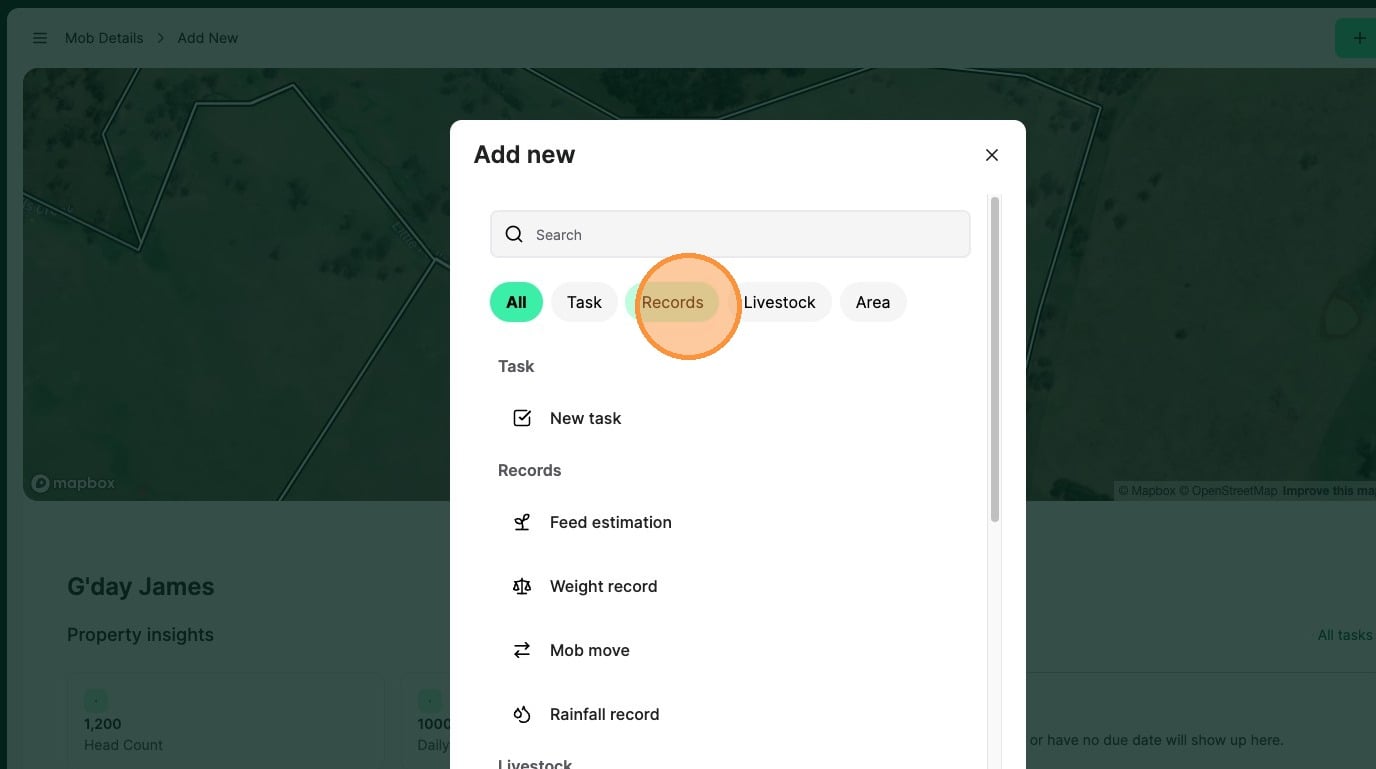Click the Weight record scales icon
This screenshot has height=769, width=1376.
pos(522,586)
